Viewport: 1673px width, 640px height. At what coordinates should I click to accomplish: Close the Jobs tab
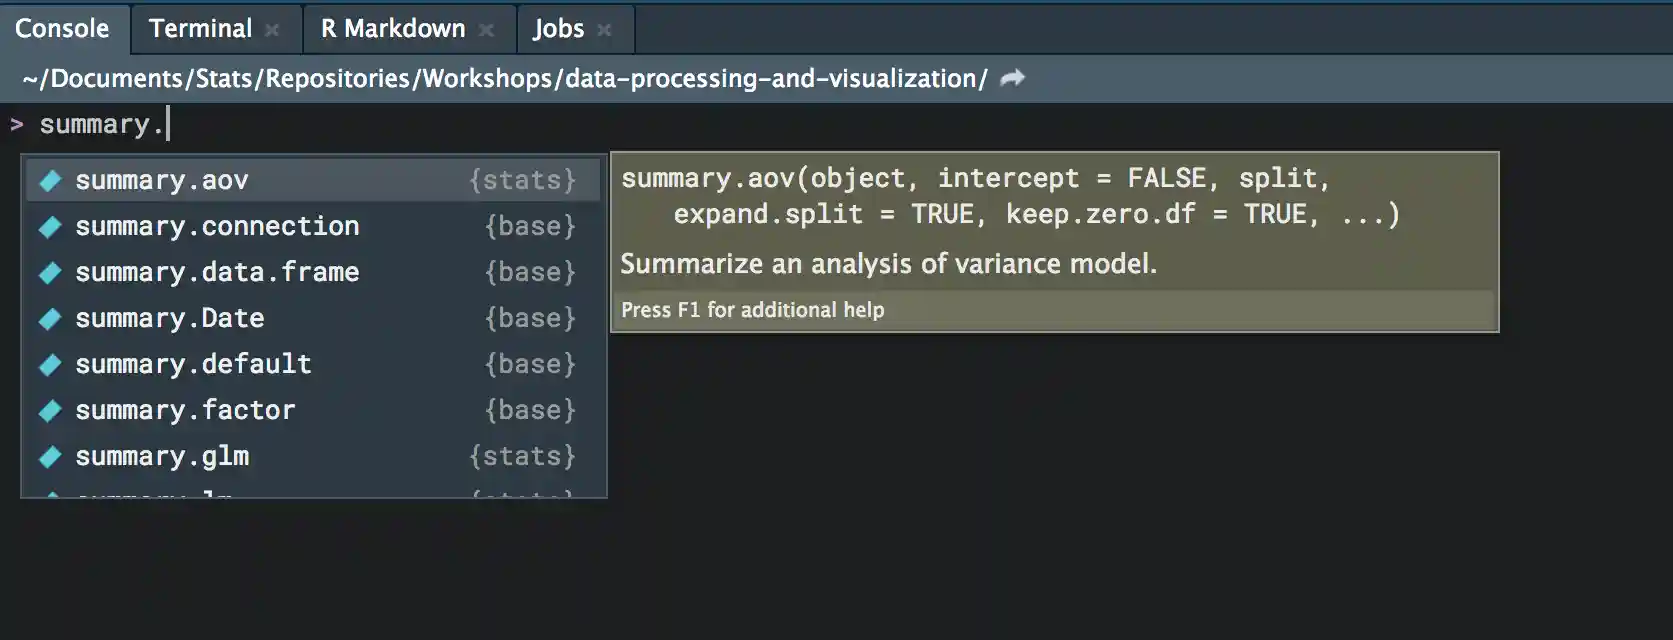[x=604, y=30]
